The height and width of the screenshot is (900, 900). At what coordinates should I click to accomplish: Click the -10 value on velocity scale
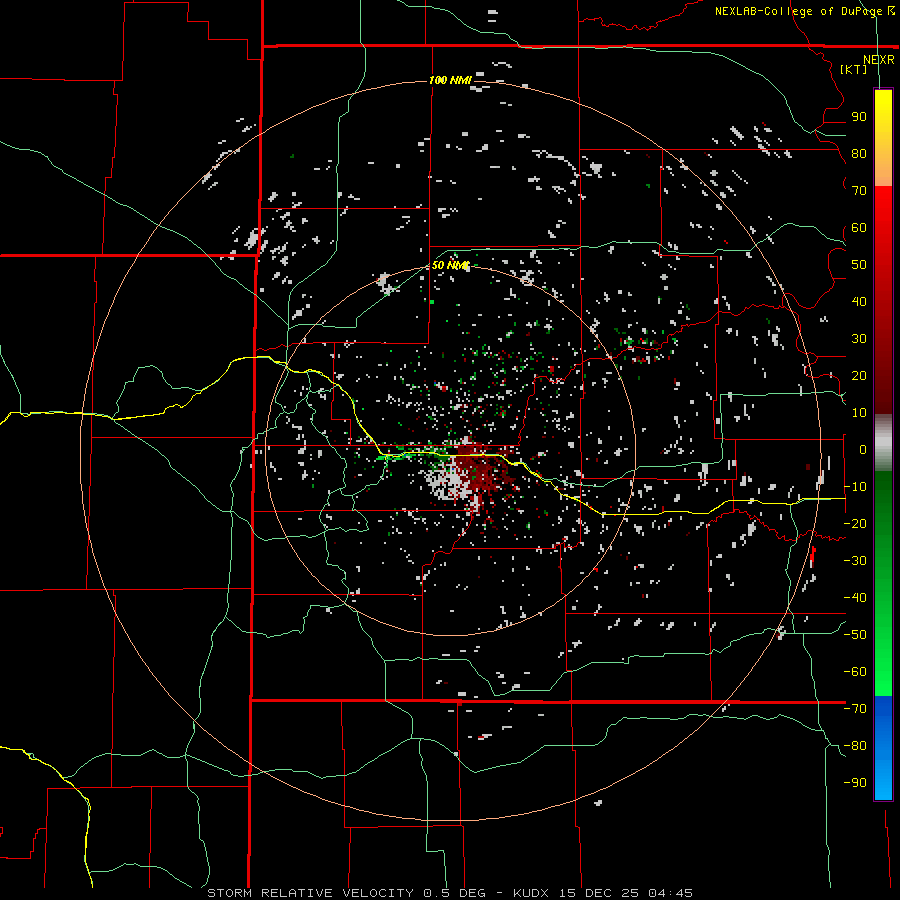coord(855,487)
